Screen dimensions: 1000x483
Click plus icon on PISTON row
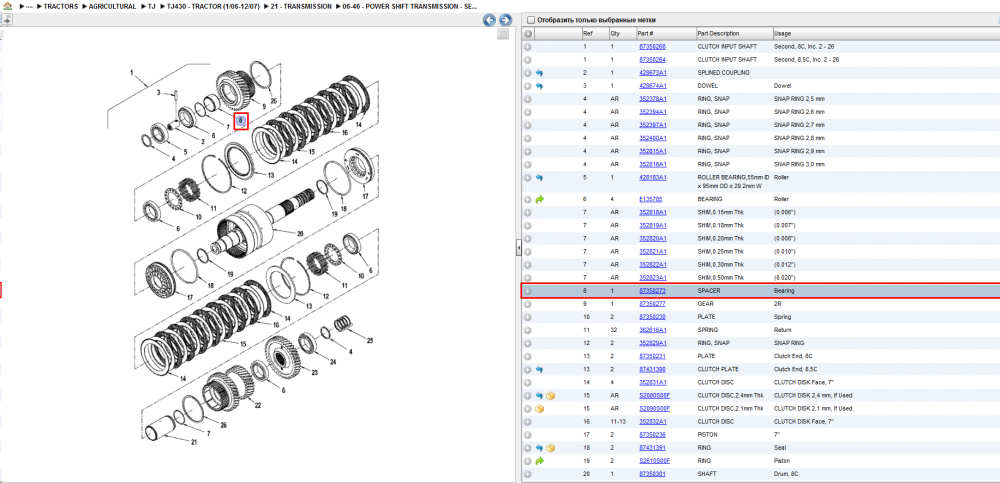pyautogui.click(x=528, y=435)
